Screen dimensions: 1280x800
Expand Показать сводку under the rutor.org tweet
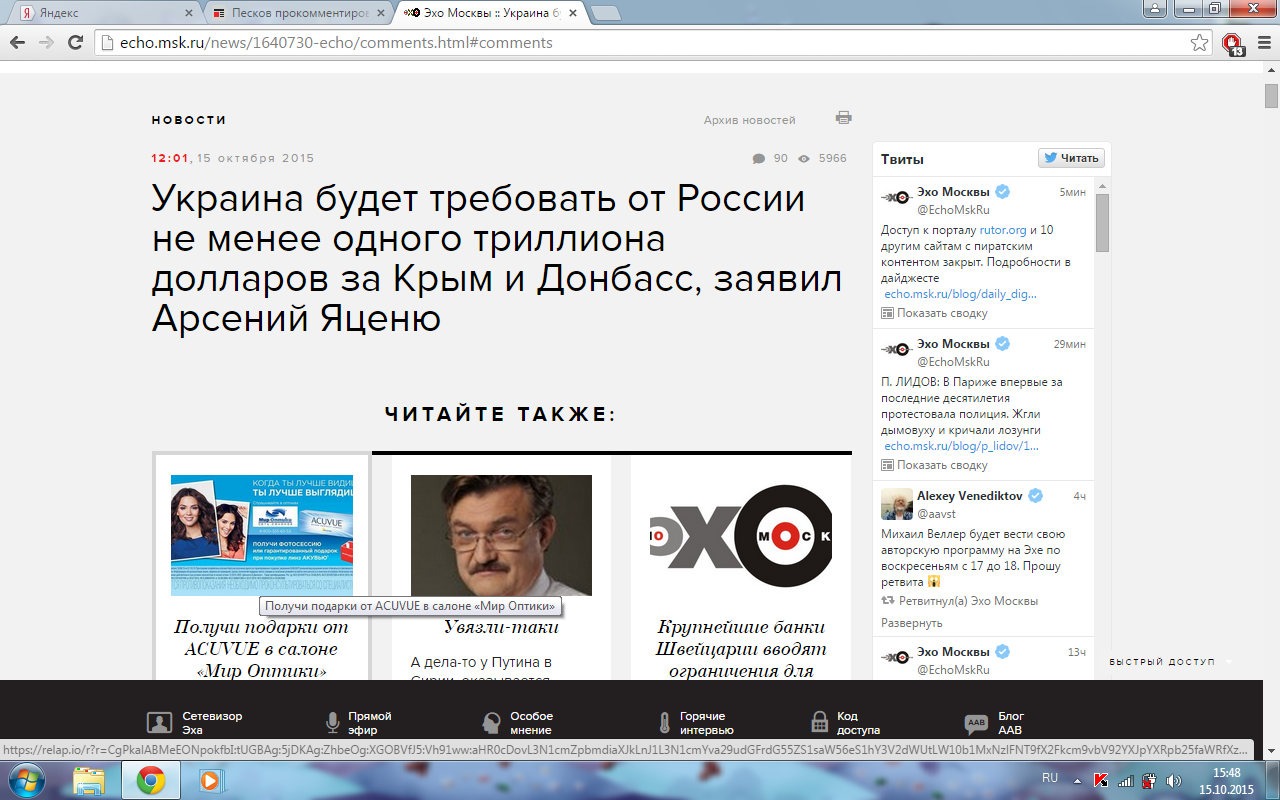934,313
